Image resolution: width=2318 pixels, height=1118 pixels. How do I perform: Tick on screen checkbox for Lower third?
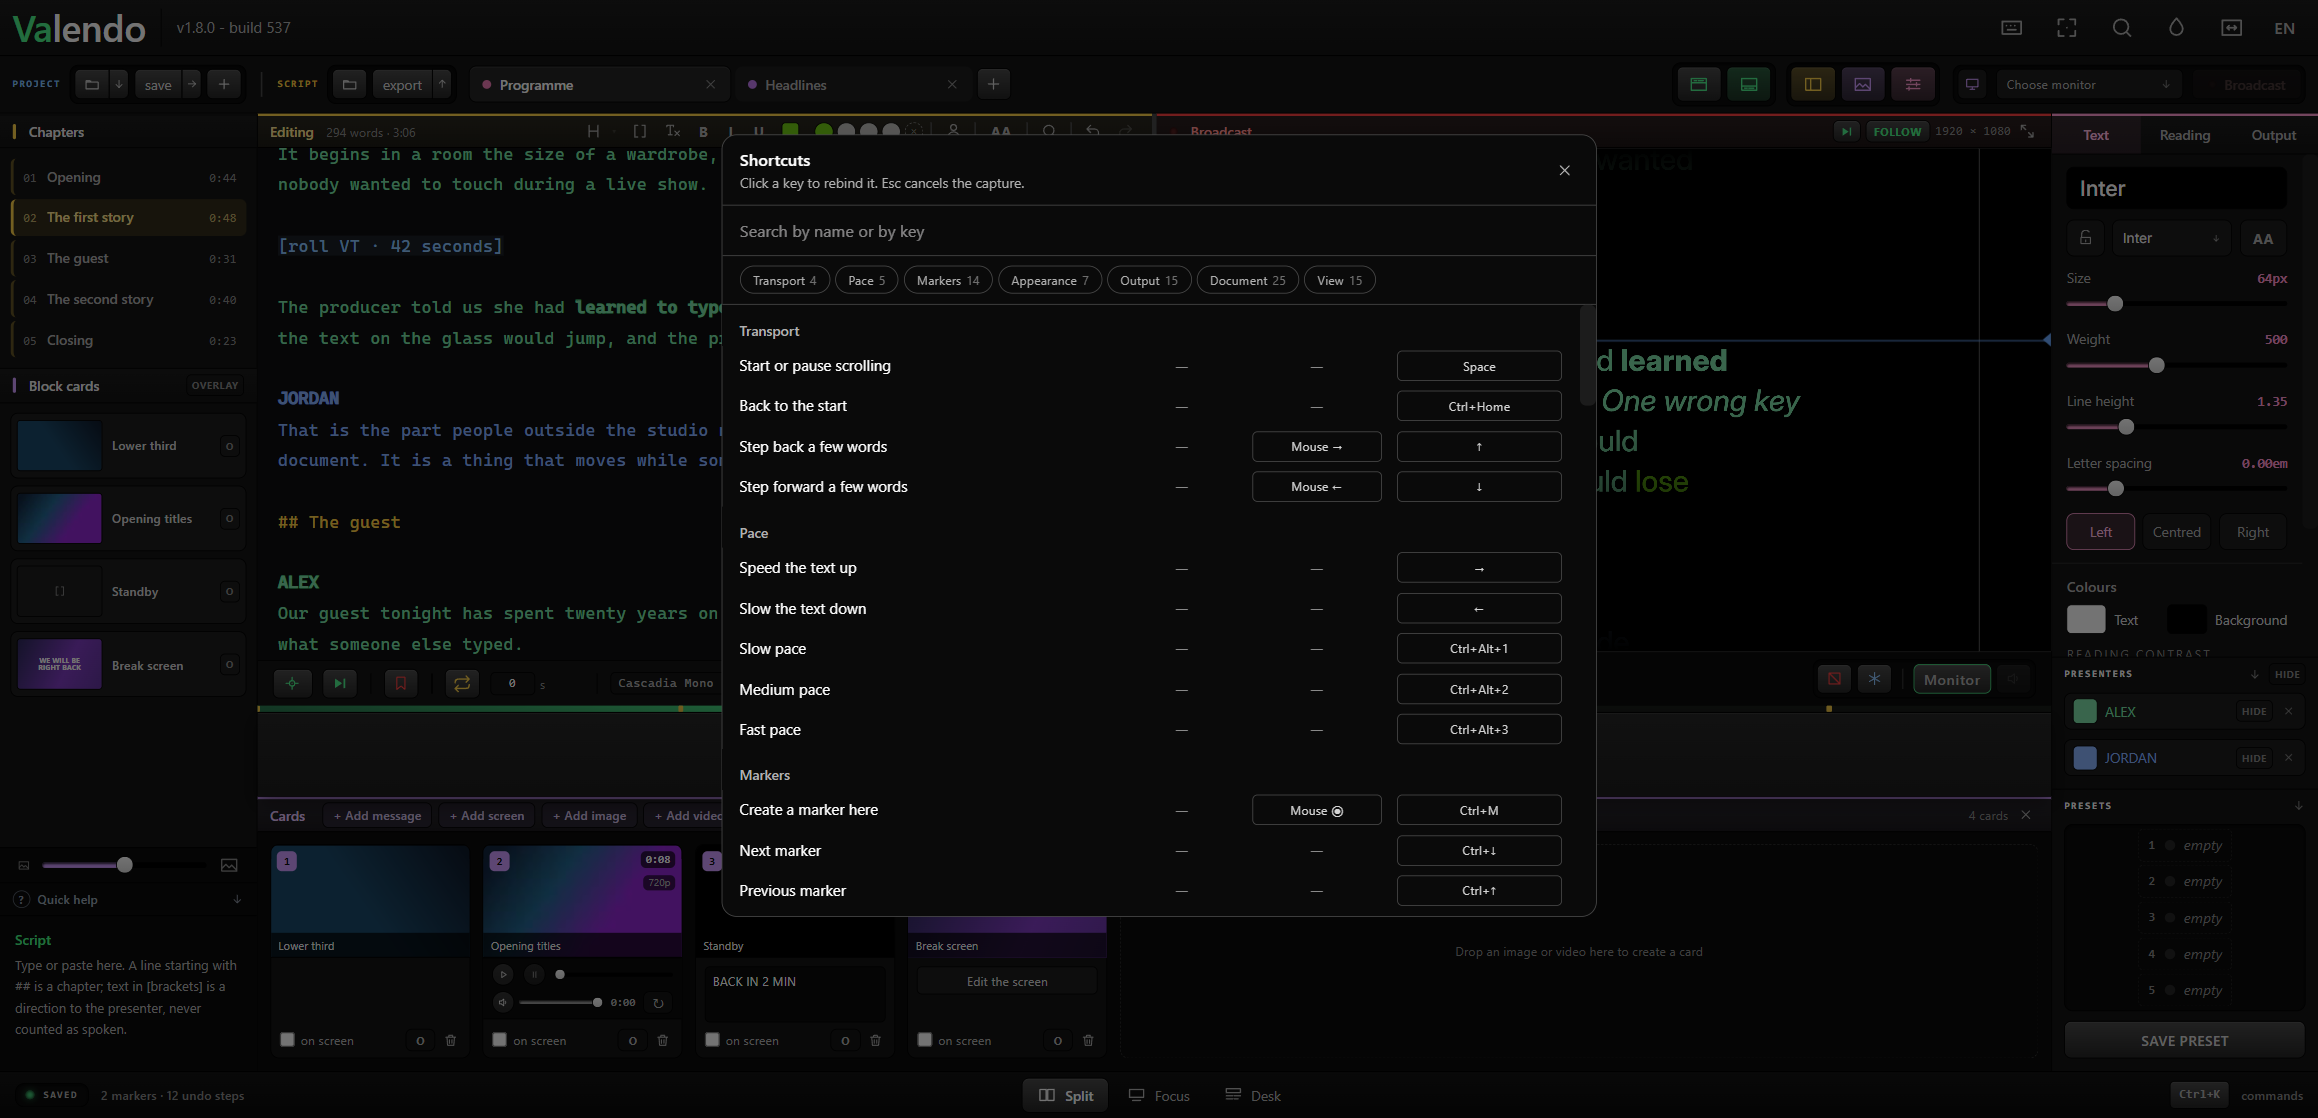click(x=288, y=1040)
